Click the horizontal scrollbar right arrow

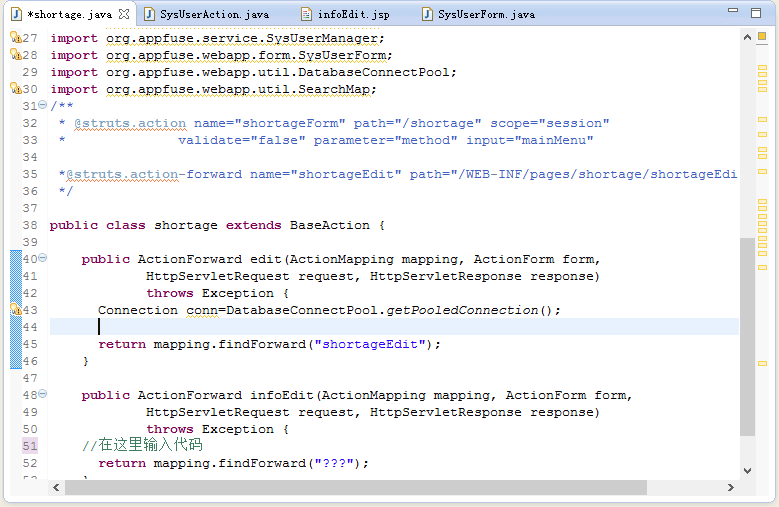(x=731, y=488)
